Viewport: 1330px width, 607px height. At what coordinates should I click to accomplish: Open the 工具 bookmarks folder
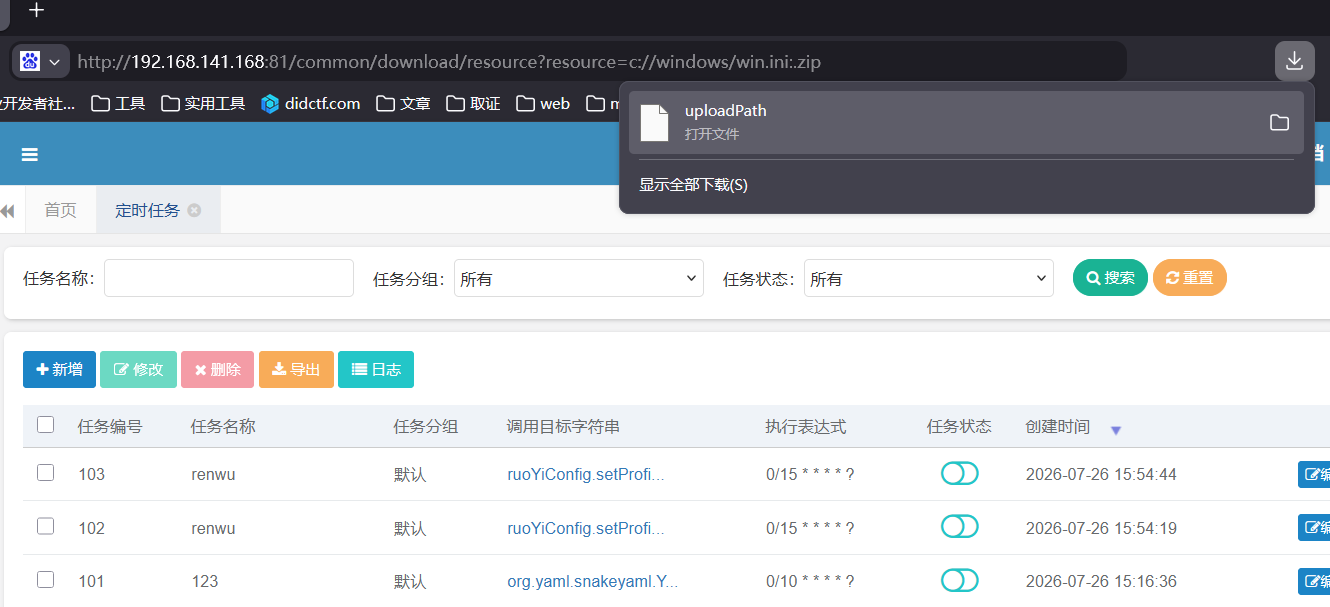(x=118, y=103)
